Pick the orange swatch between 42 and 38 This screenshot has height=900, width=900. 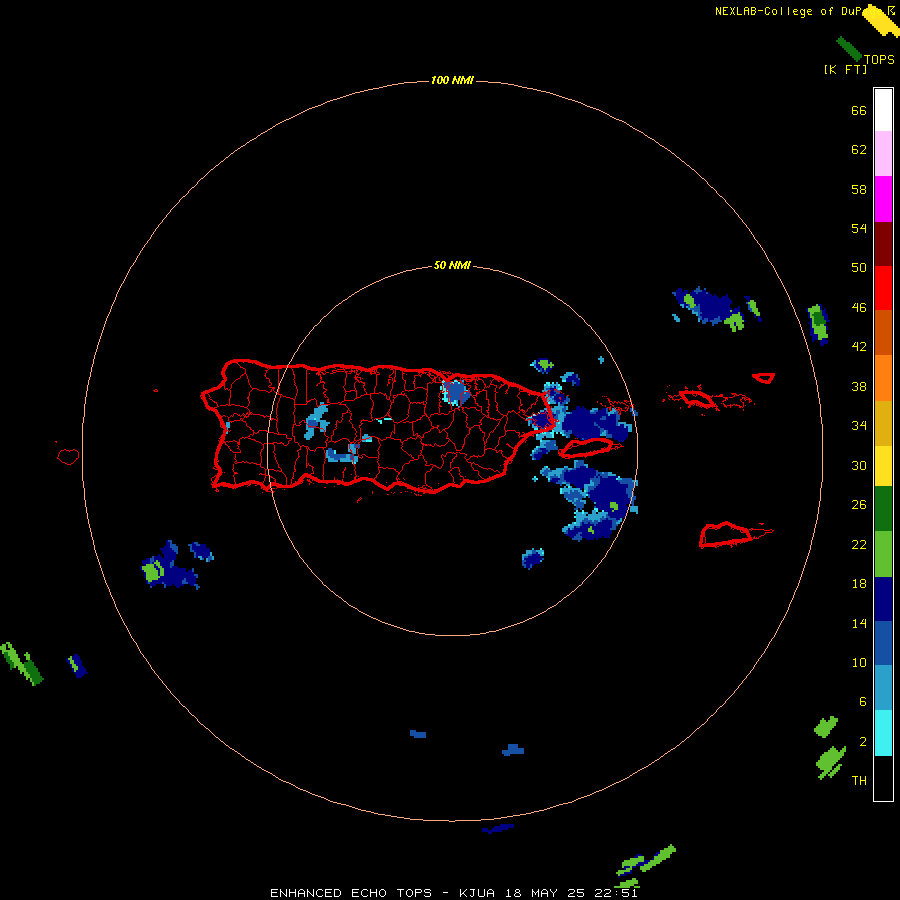click(883, 378)
